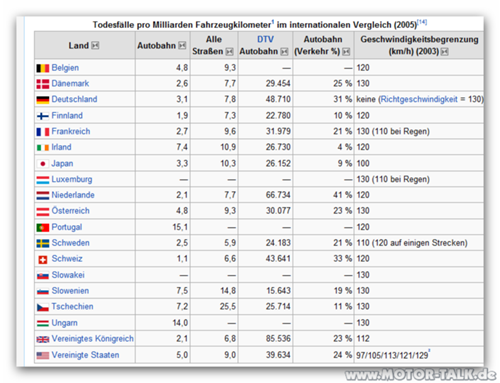500x383 pixels.
Task: Open the Richtgeschwindigkeit link
Action: point(419,99)
